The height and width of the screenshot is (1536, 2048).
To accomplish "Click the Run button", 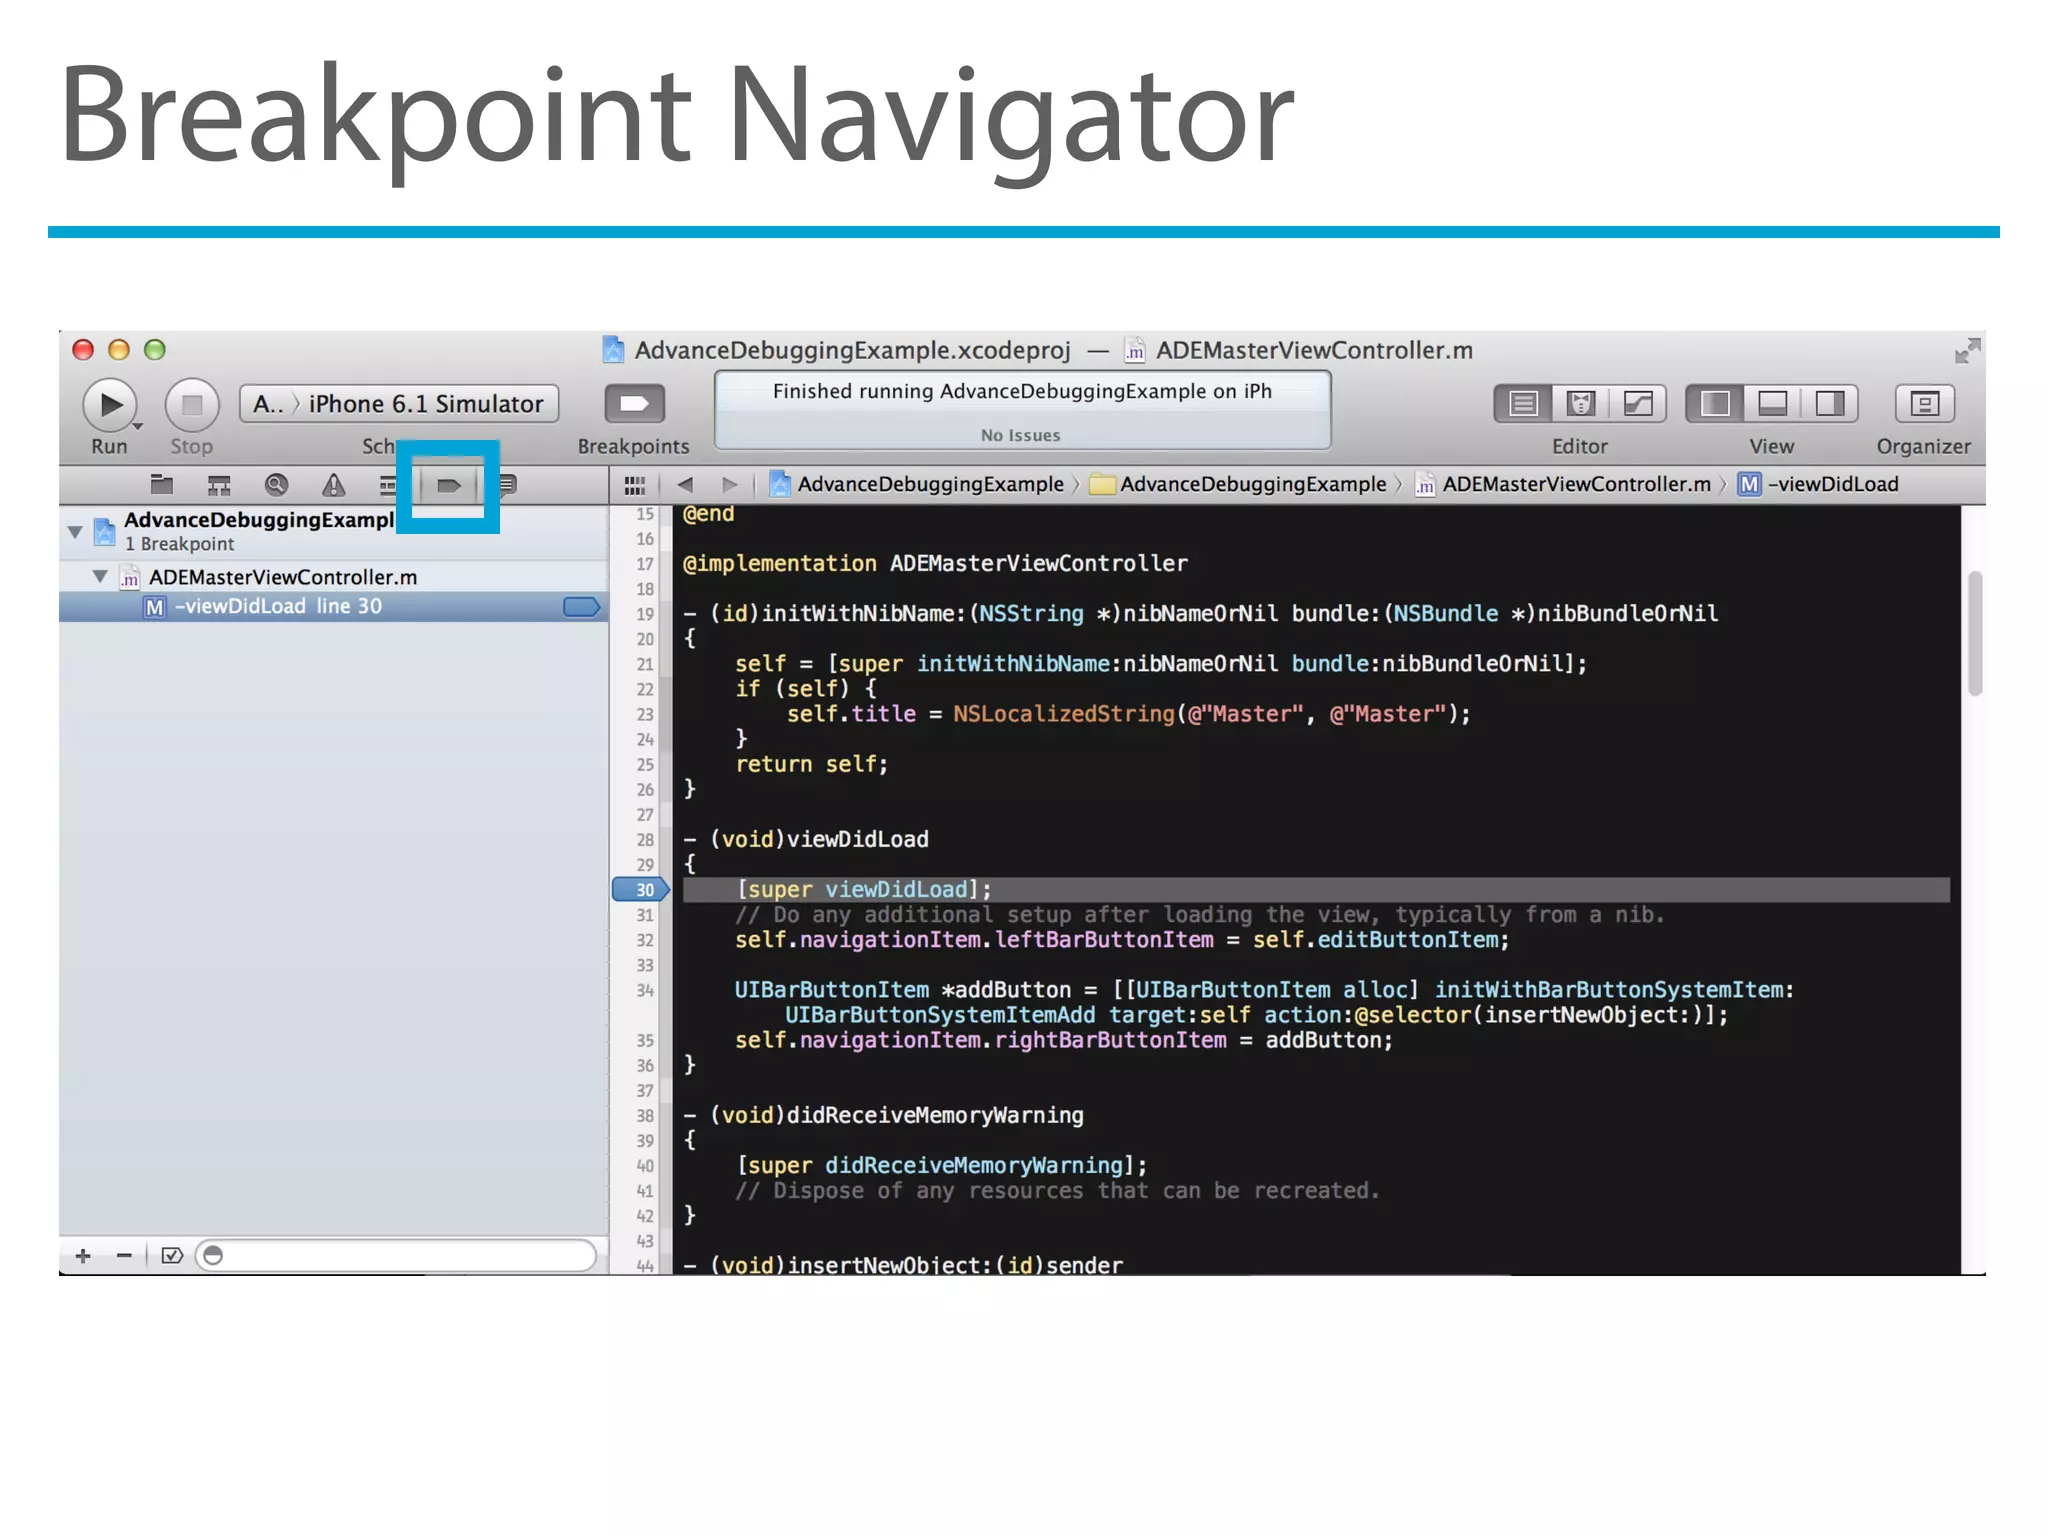I will click(x=110, y=405).
